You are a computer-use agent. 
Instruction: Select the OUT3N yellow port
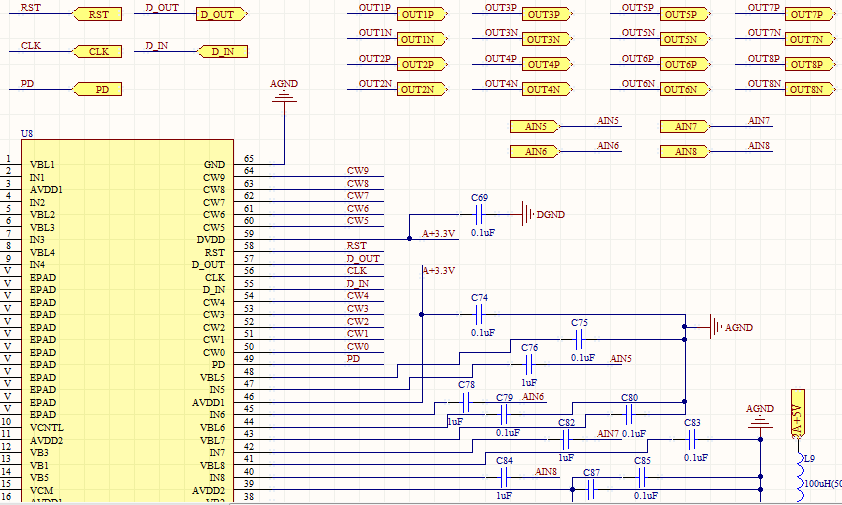coord(547,39)
